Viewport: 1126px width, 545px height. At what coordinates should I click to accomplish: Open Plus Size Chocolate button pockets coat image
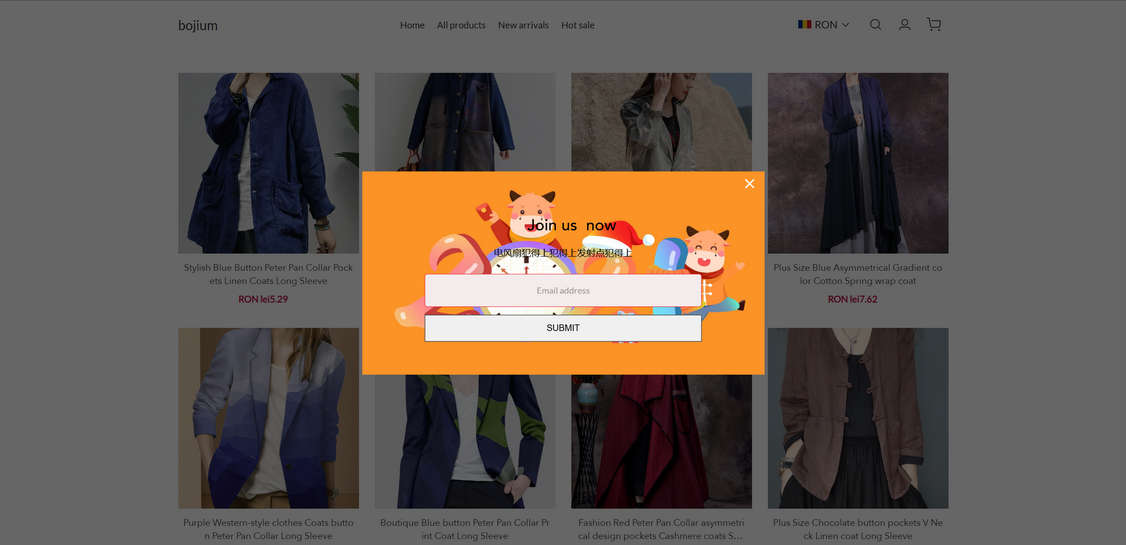click(858, 419)
